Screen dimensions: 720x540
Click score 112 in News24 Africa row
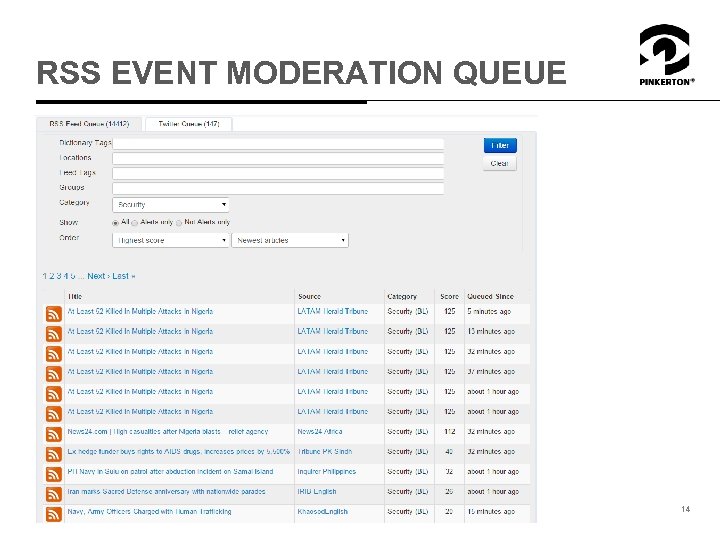[450, 432]
